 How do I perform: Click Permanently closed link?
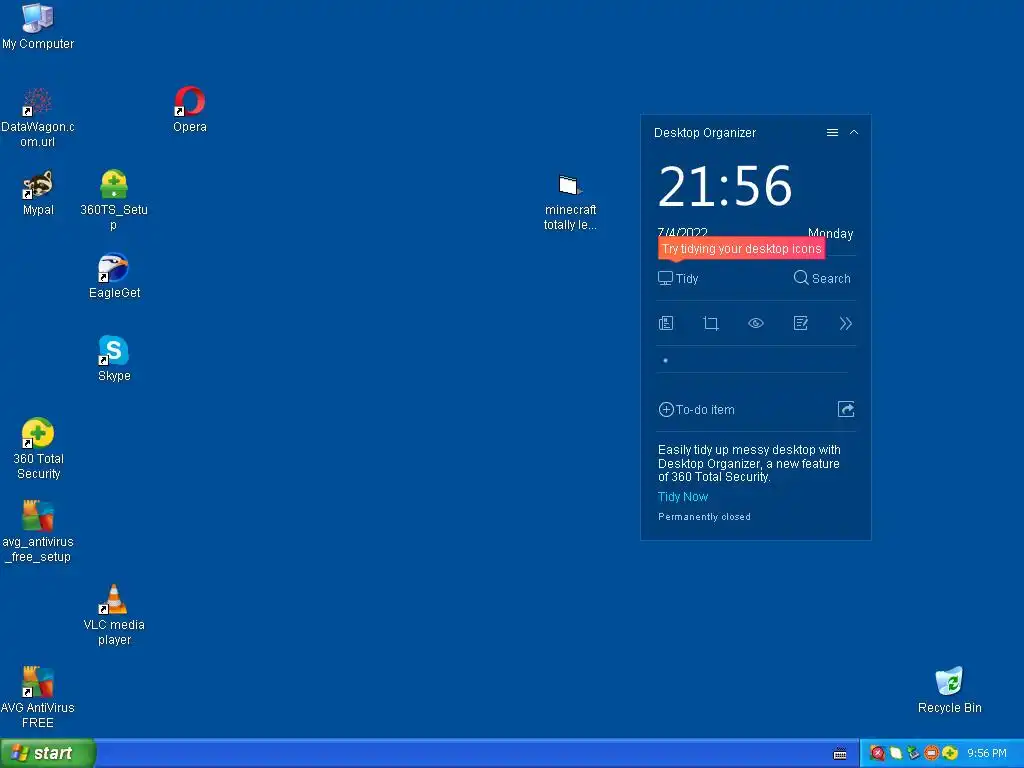coord(704,517)
